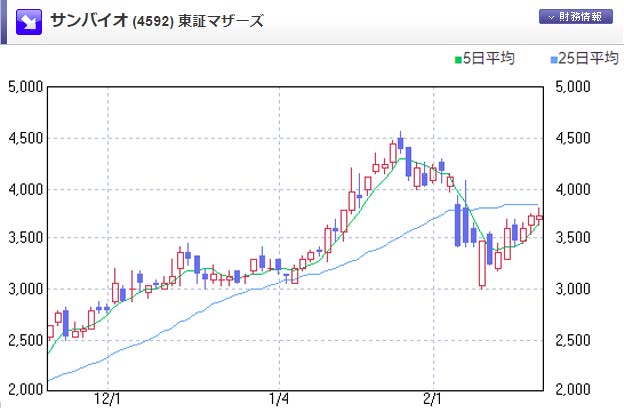Screen dimensions: 624x408
Task: Click the right axis 2,000 label
Action: pyautogui.click(x=573, y=389)
